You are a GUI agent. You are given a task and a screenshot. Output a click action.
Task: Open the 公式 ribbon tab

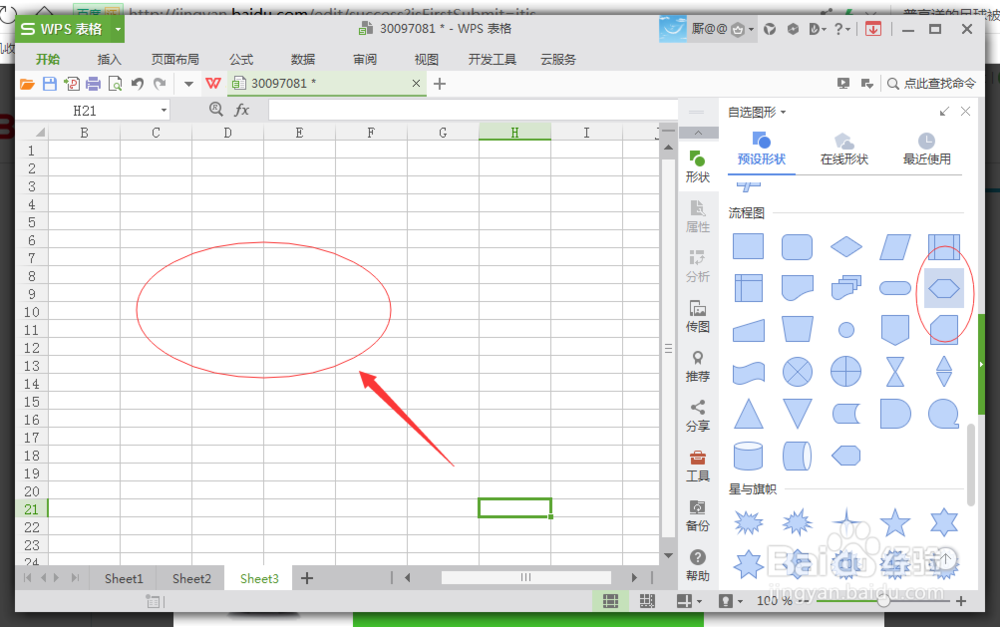[x=241, y=59]
